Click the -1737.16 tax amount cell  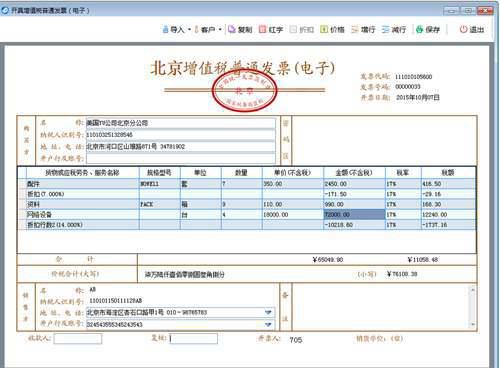(x=448, y=225)
